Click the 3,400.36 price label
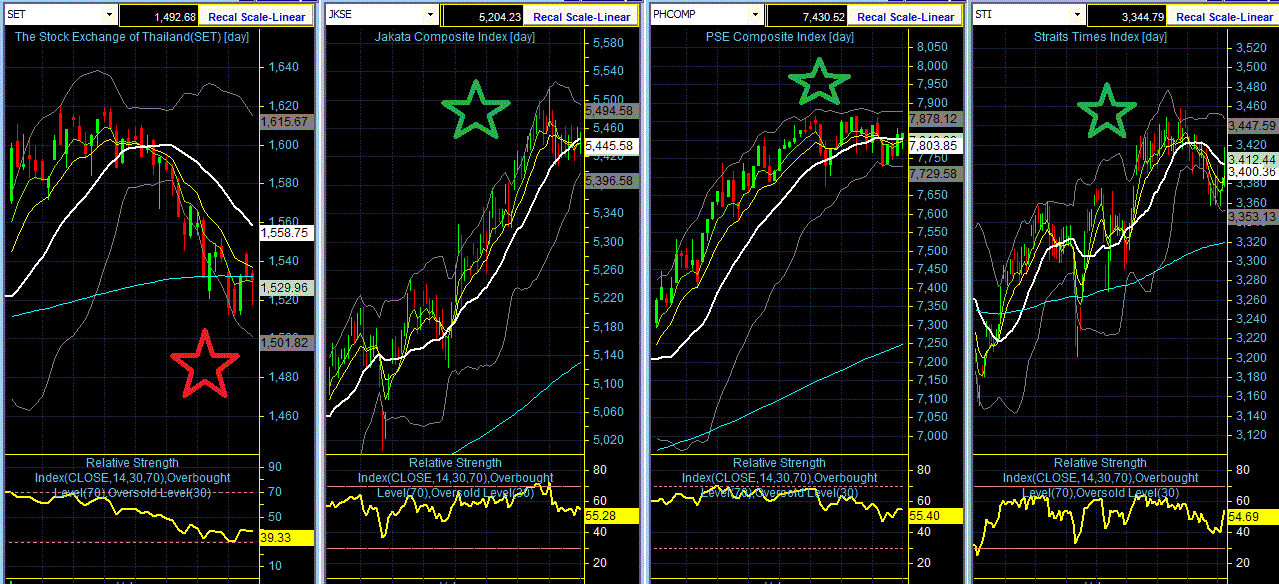Screen dimensions: 1279x584 [x=1254, y=172]
